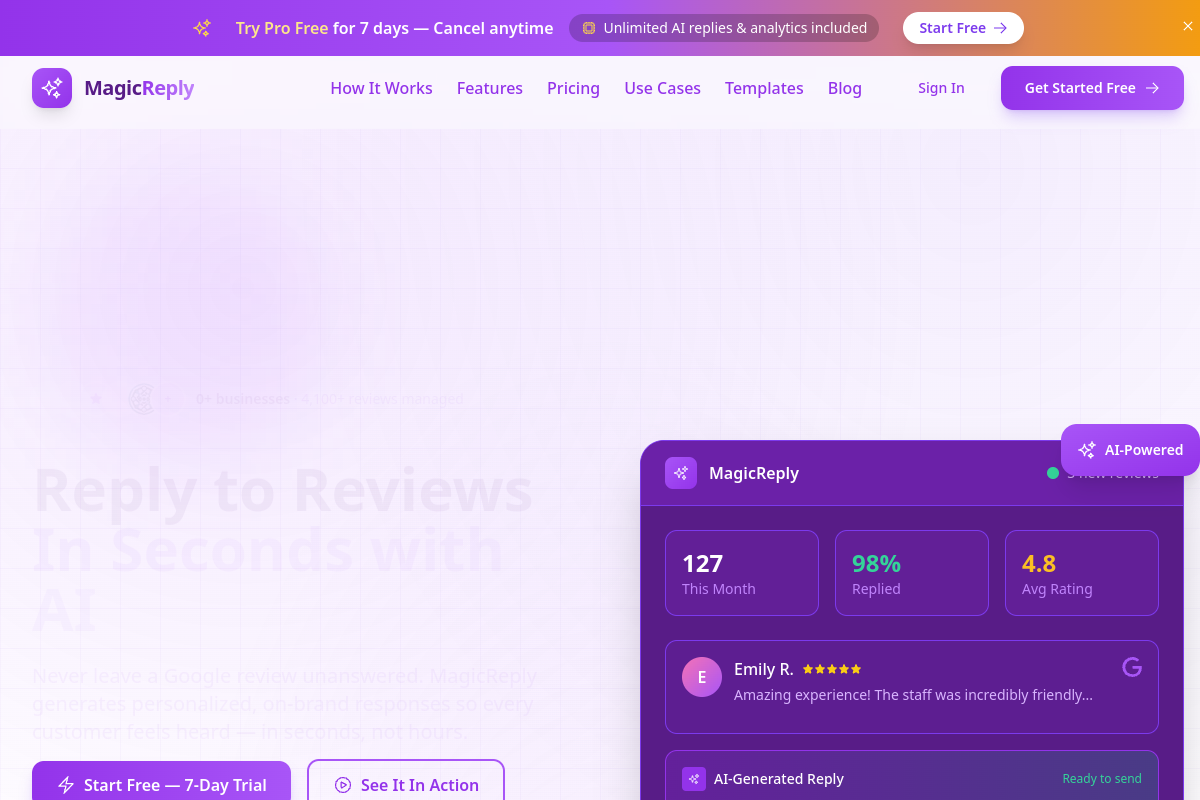Click the Unlimited AI replies & analytics badge
The width and height of the screenshot is (1200, 800).
724,28
